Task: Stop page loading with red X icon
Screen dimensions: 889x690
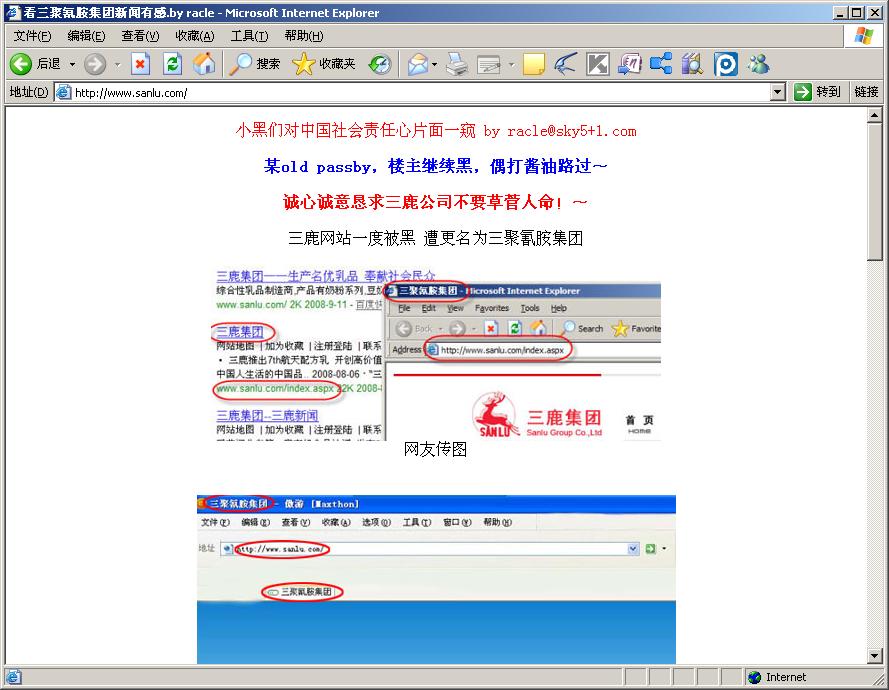Action: pyautogui.click(x=140, y=64)
